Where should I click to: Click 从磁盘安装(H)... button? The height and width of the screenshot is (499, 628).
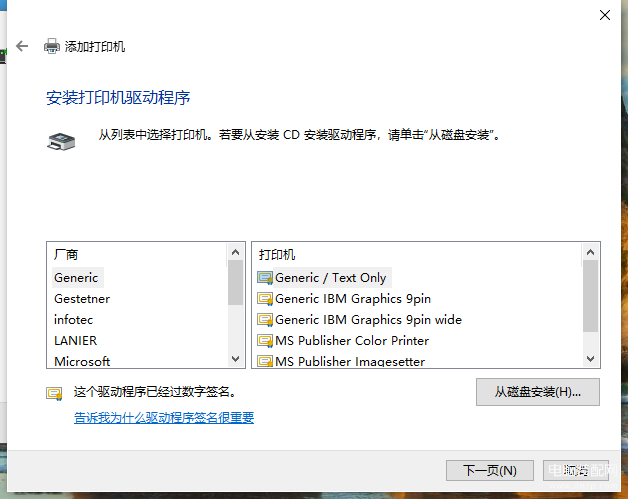537,392
